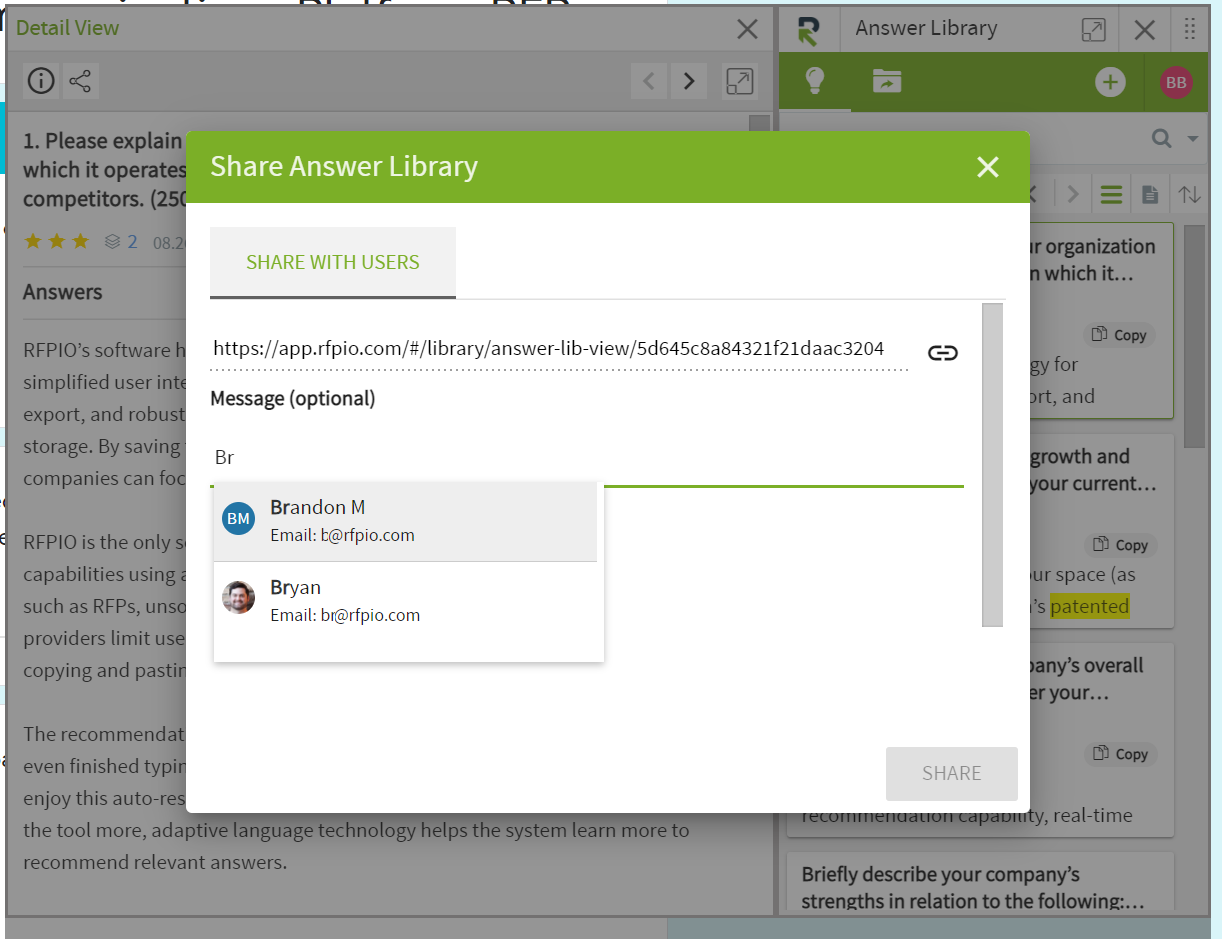Image resolution: width=1222 pixels, height=939 pixels.
Task: Click the SHARE button
Action: click(x=952, y=773)
